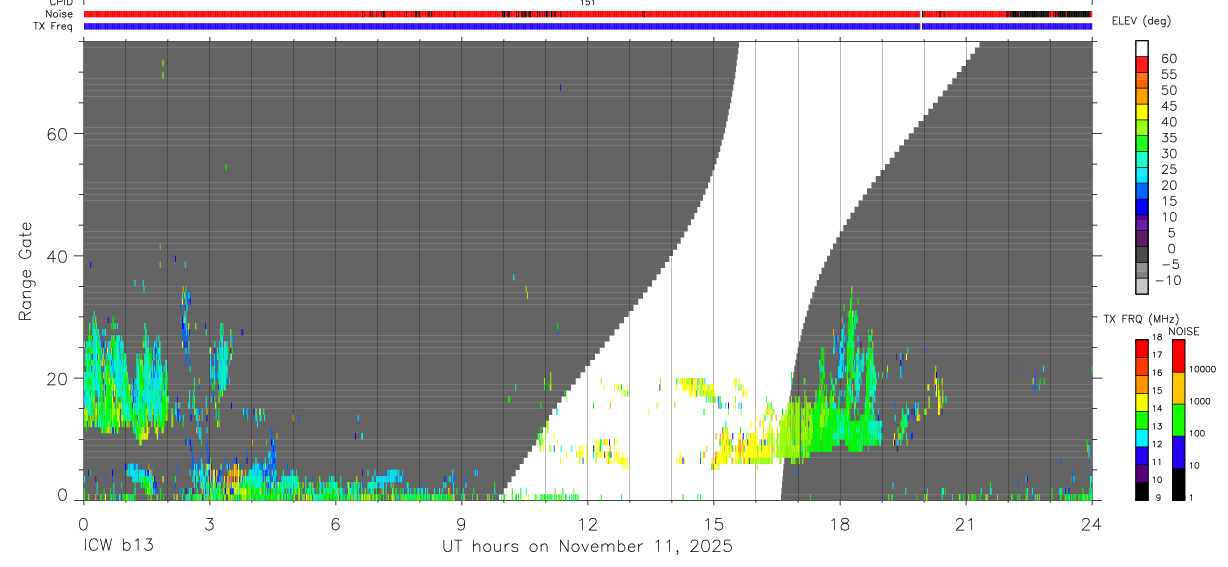
Task: Click the red 55–60 degree elevation swatch
Action: point(1143,64)
